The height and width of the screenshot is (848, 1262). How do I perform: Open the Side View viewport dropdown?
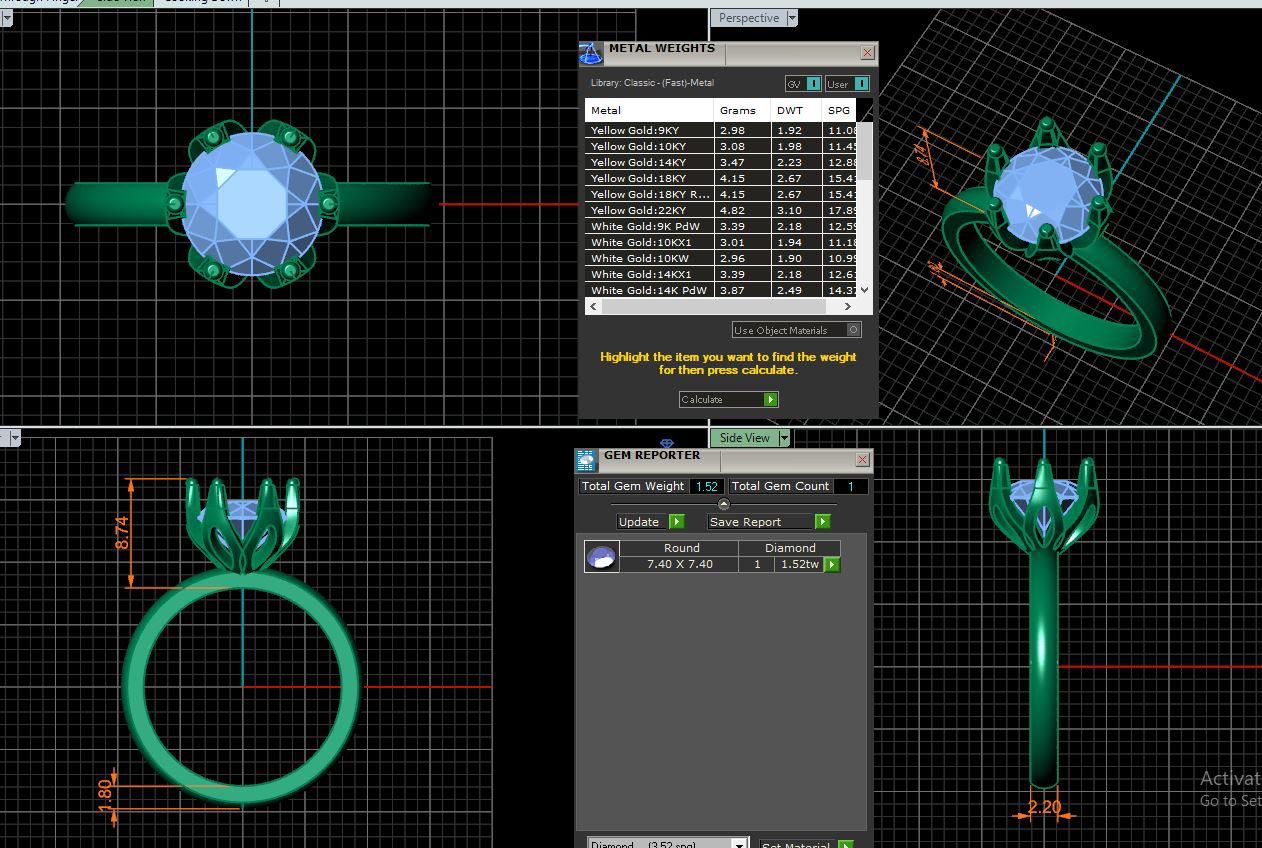tap(784, 438)
